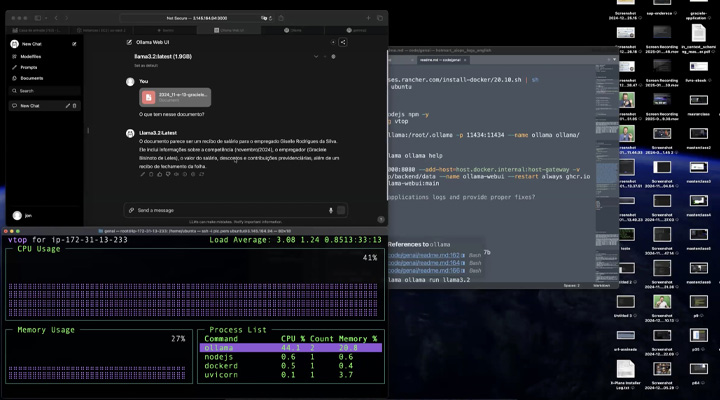Click the edit icon beside Ollama Web UI title
The width and height of the screenshot is (720, 400).
[x=129, y=42]
